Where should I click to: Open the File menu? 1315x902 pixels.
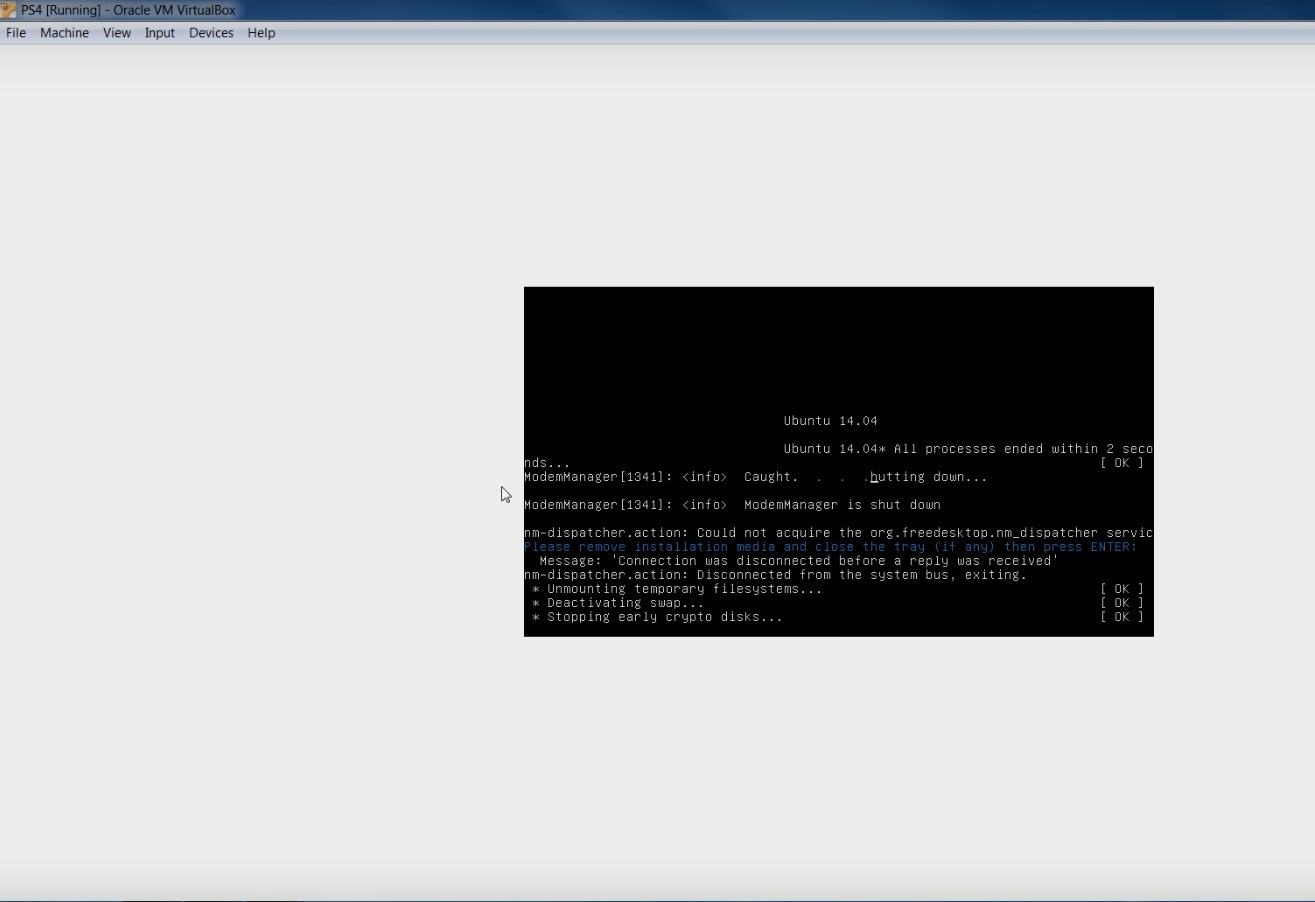tap(16, 33)
